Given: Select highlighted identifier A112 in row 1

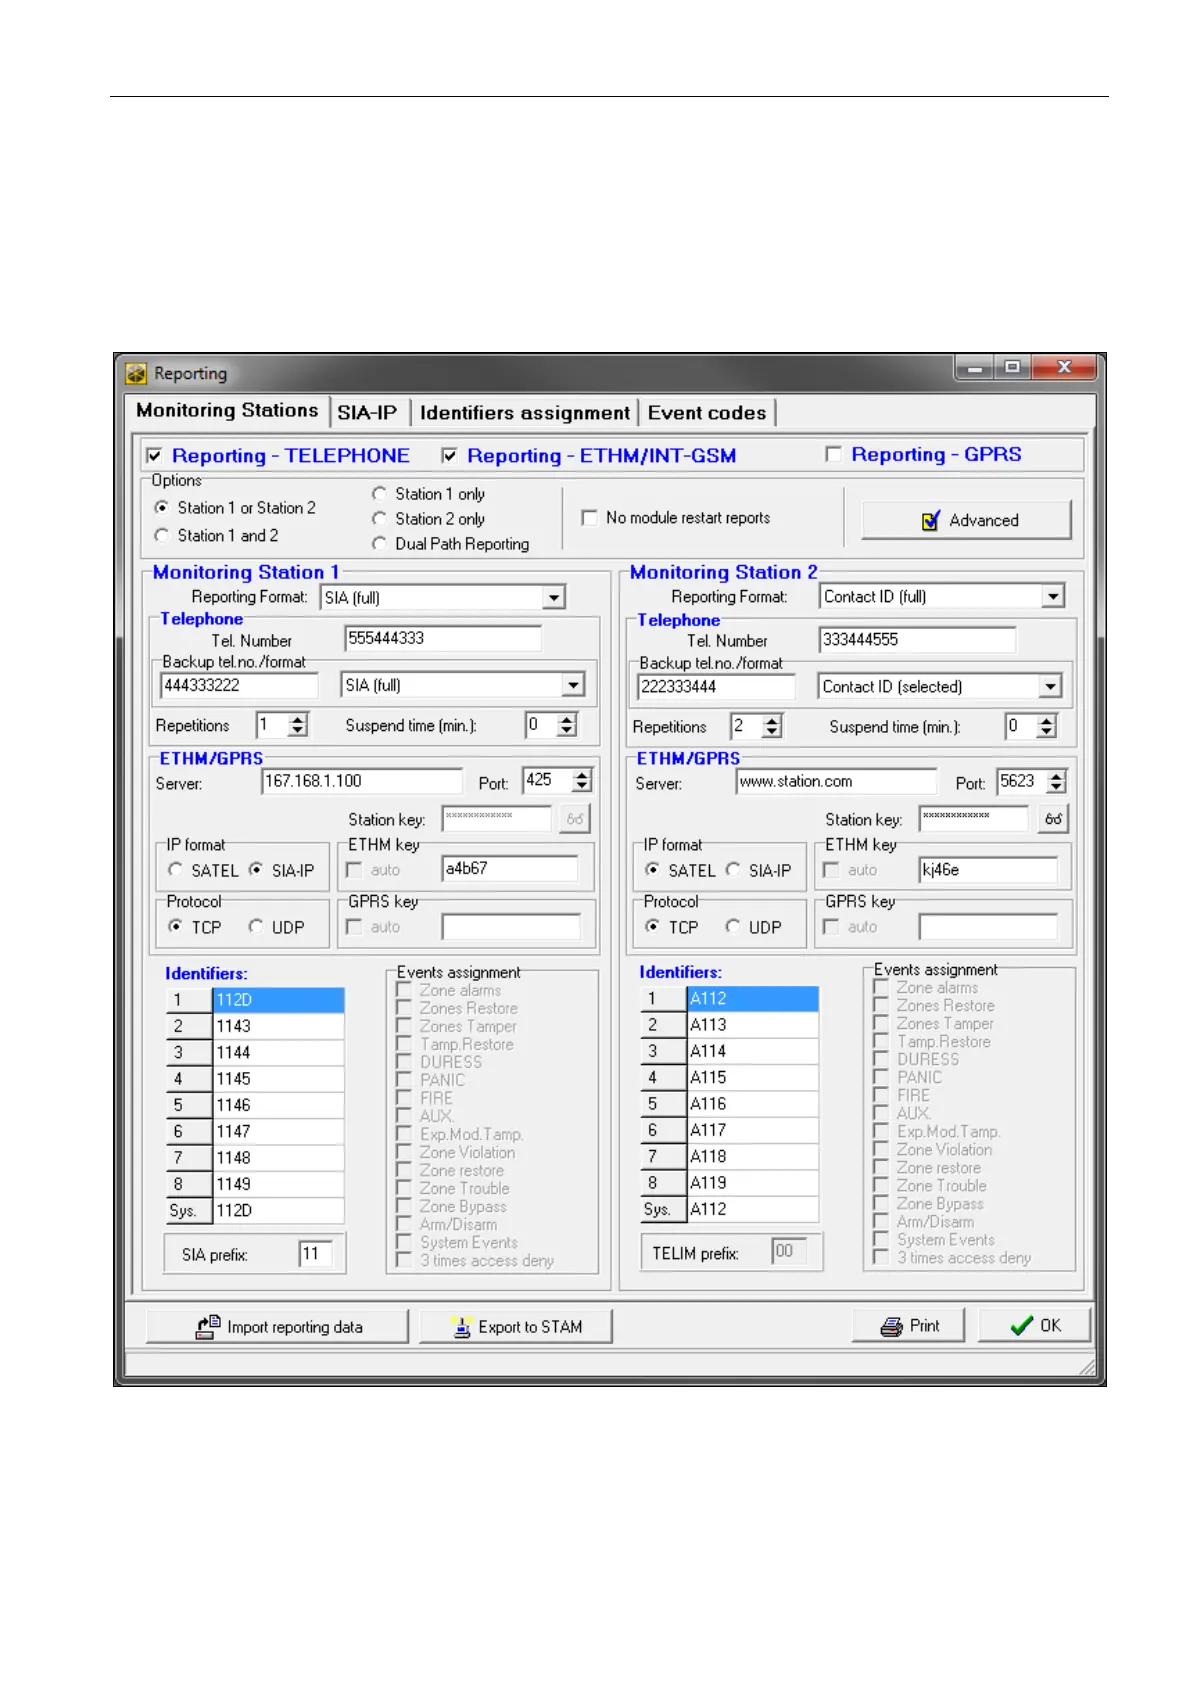Looking at the screenshot, I should click(753, 998).
